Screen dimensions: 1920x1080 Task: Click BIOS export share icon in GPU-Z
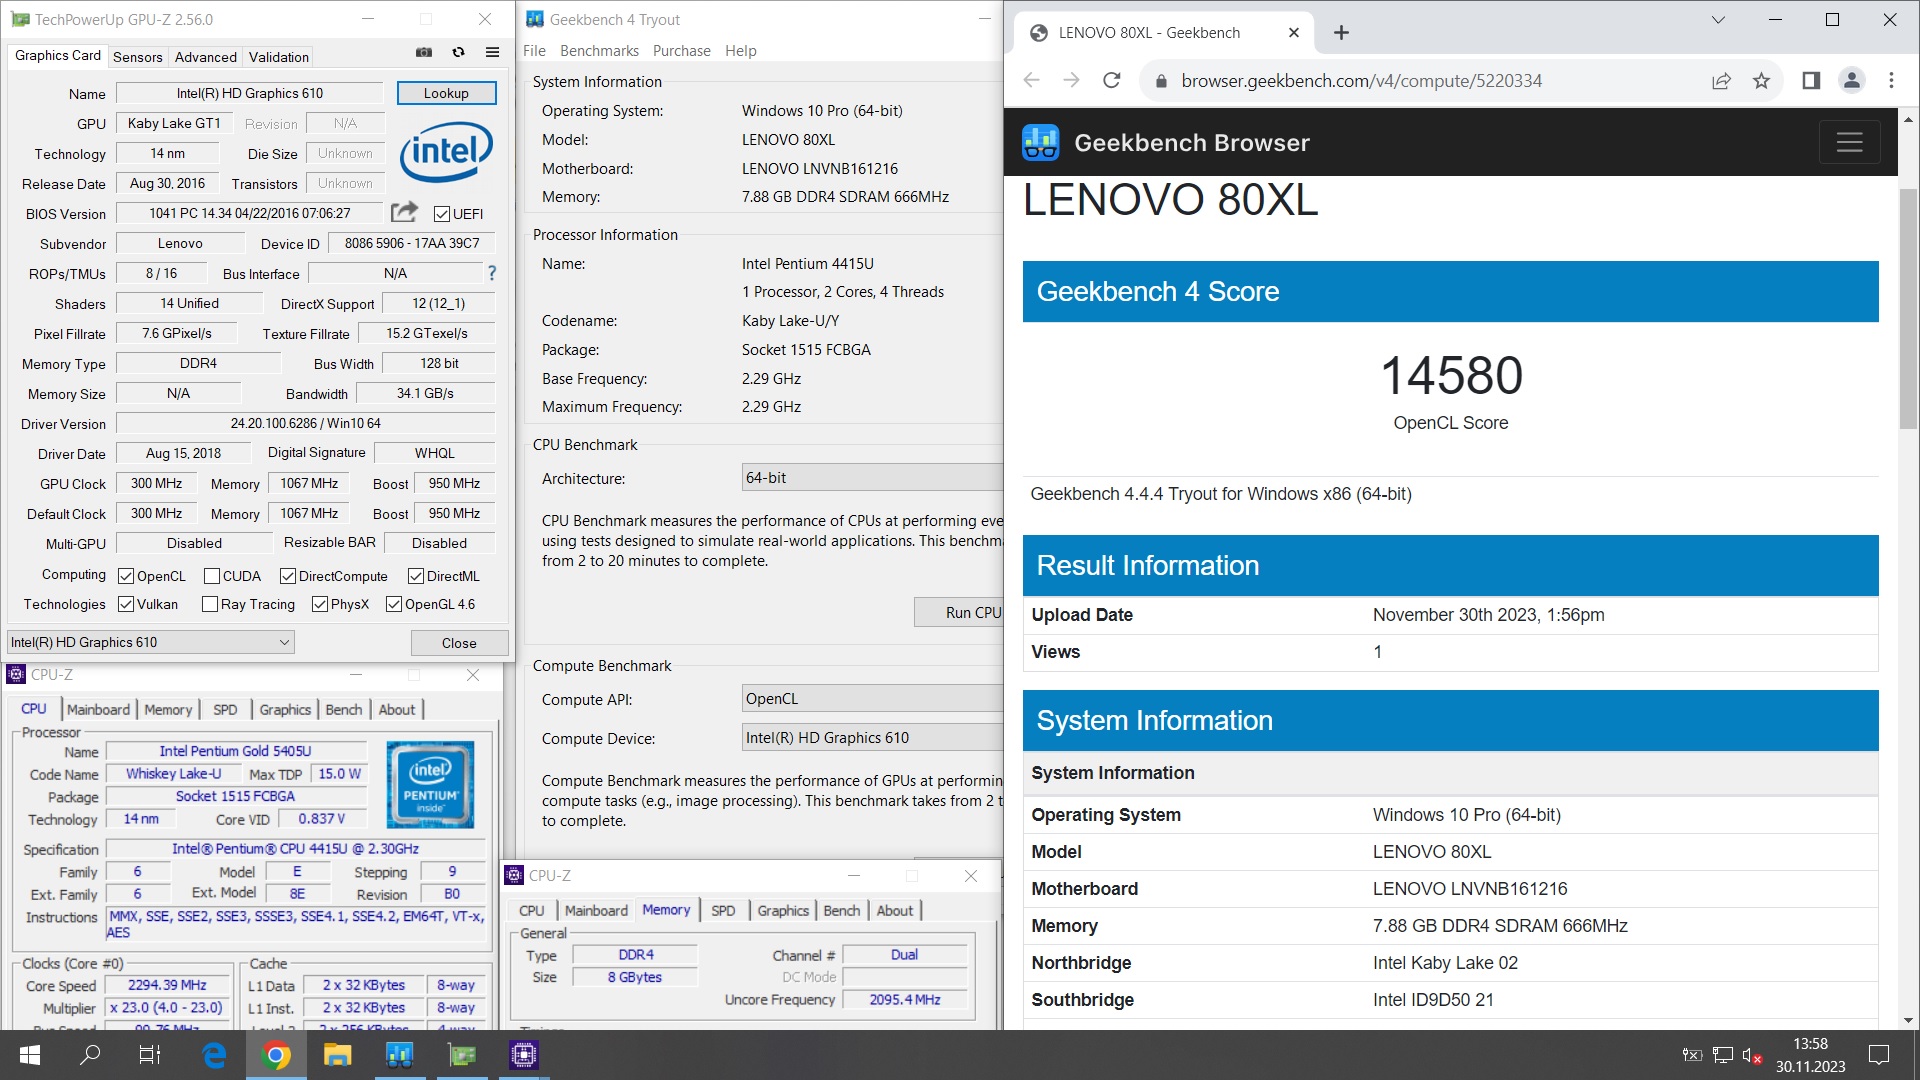(x=404, y=212)
